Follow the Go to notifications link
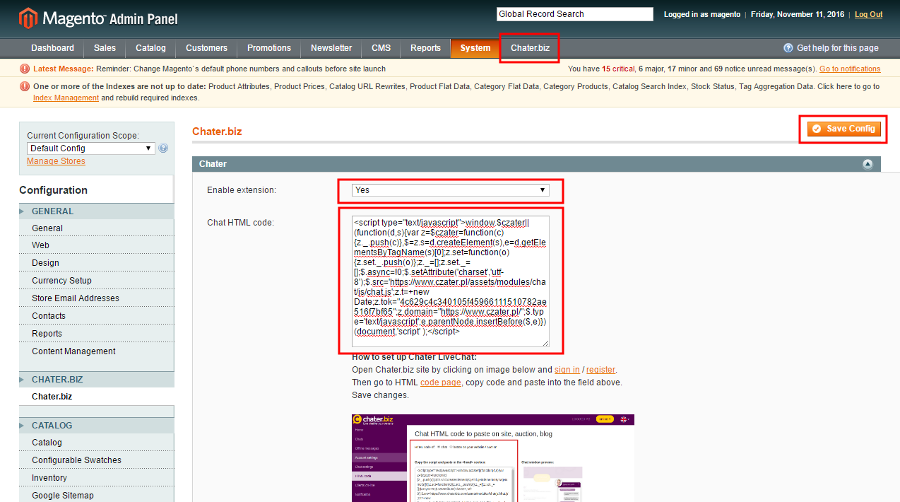 [849, 69]
